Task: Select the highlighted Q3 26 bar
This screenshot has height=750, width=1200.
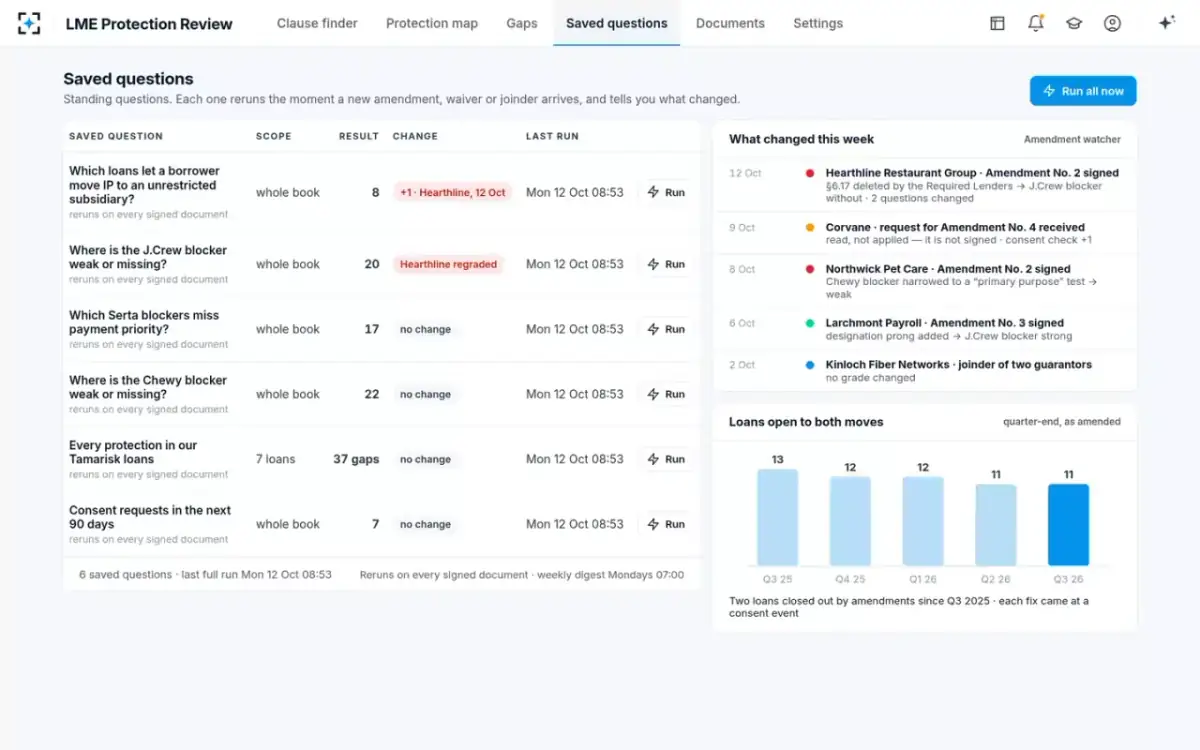Action: (x=1068, y=525)
